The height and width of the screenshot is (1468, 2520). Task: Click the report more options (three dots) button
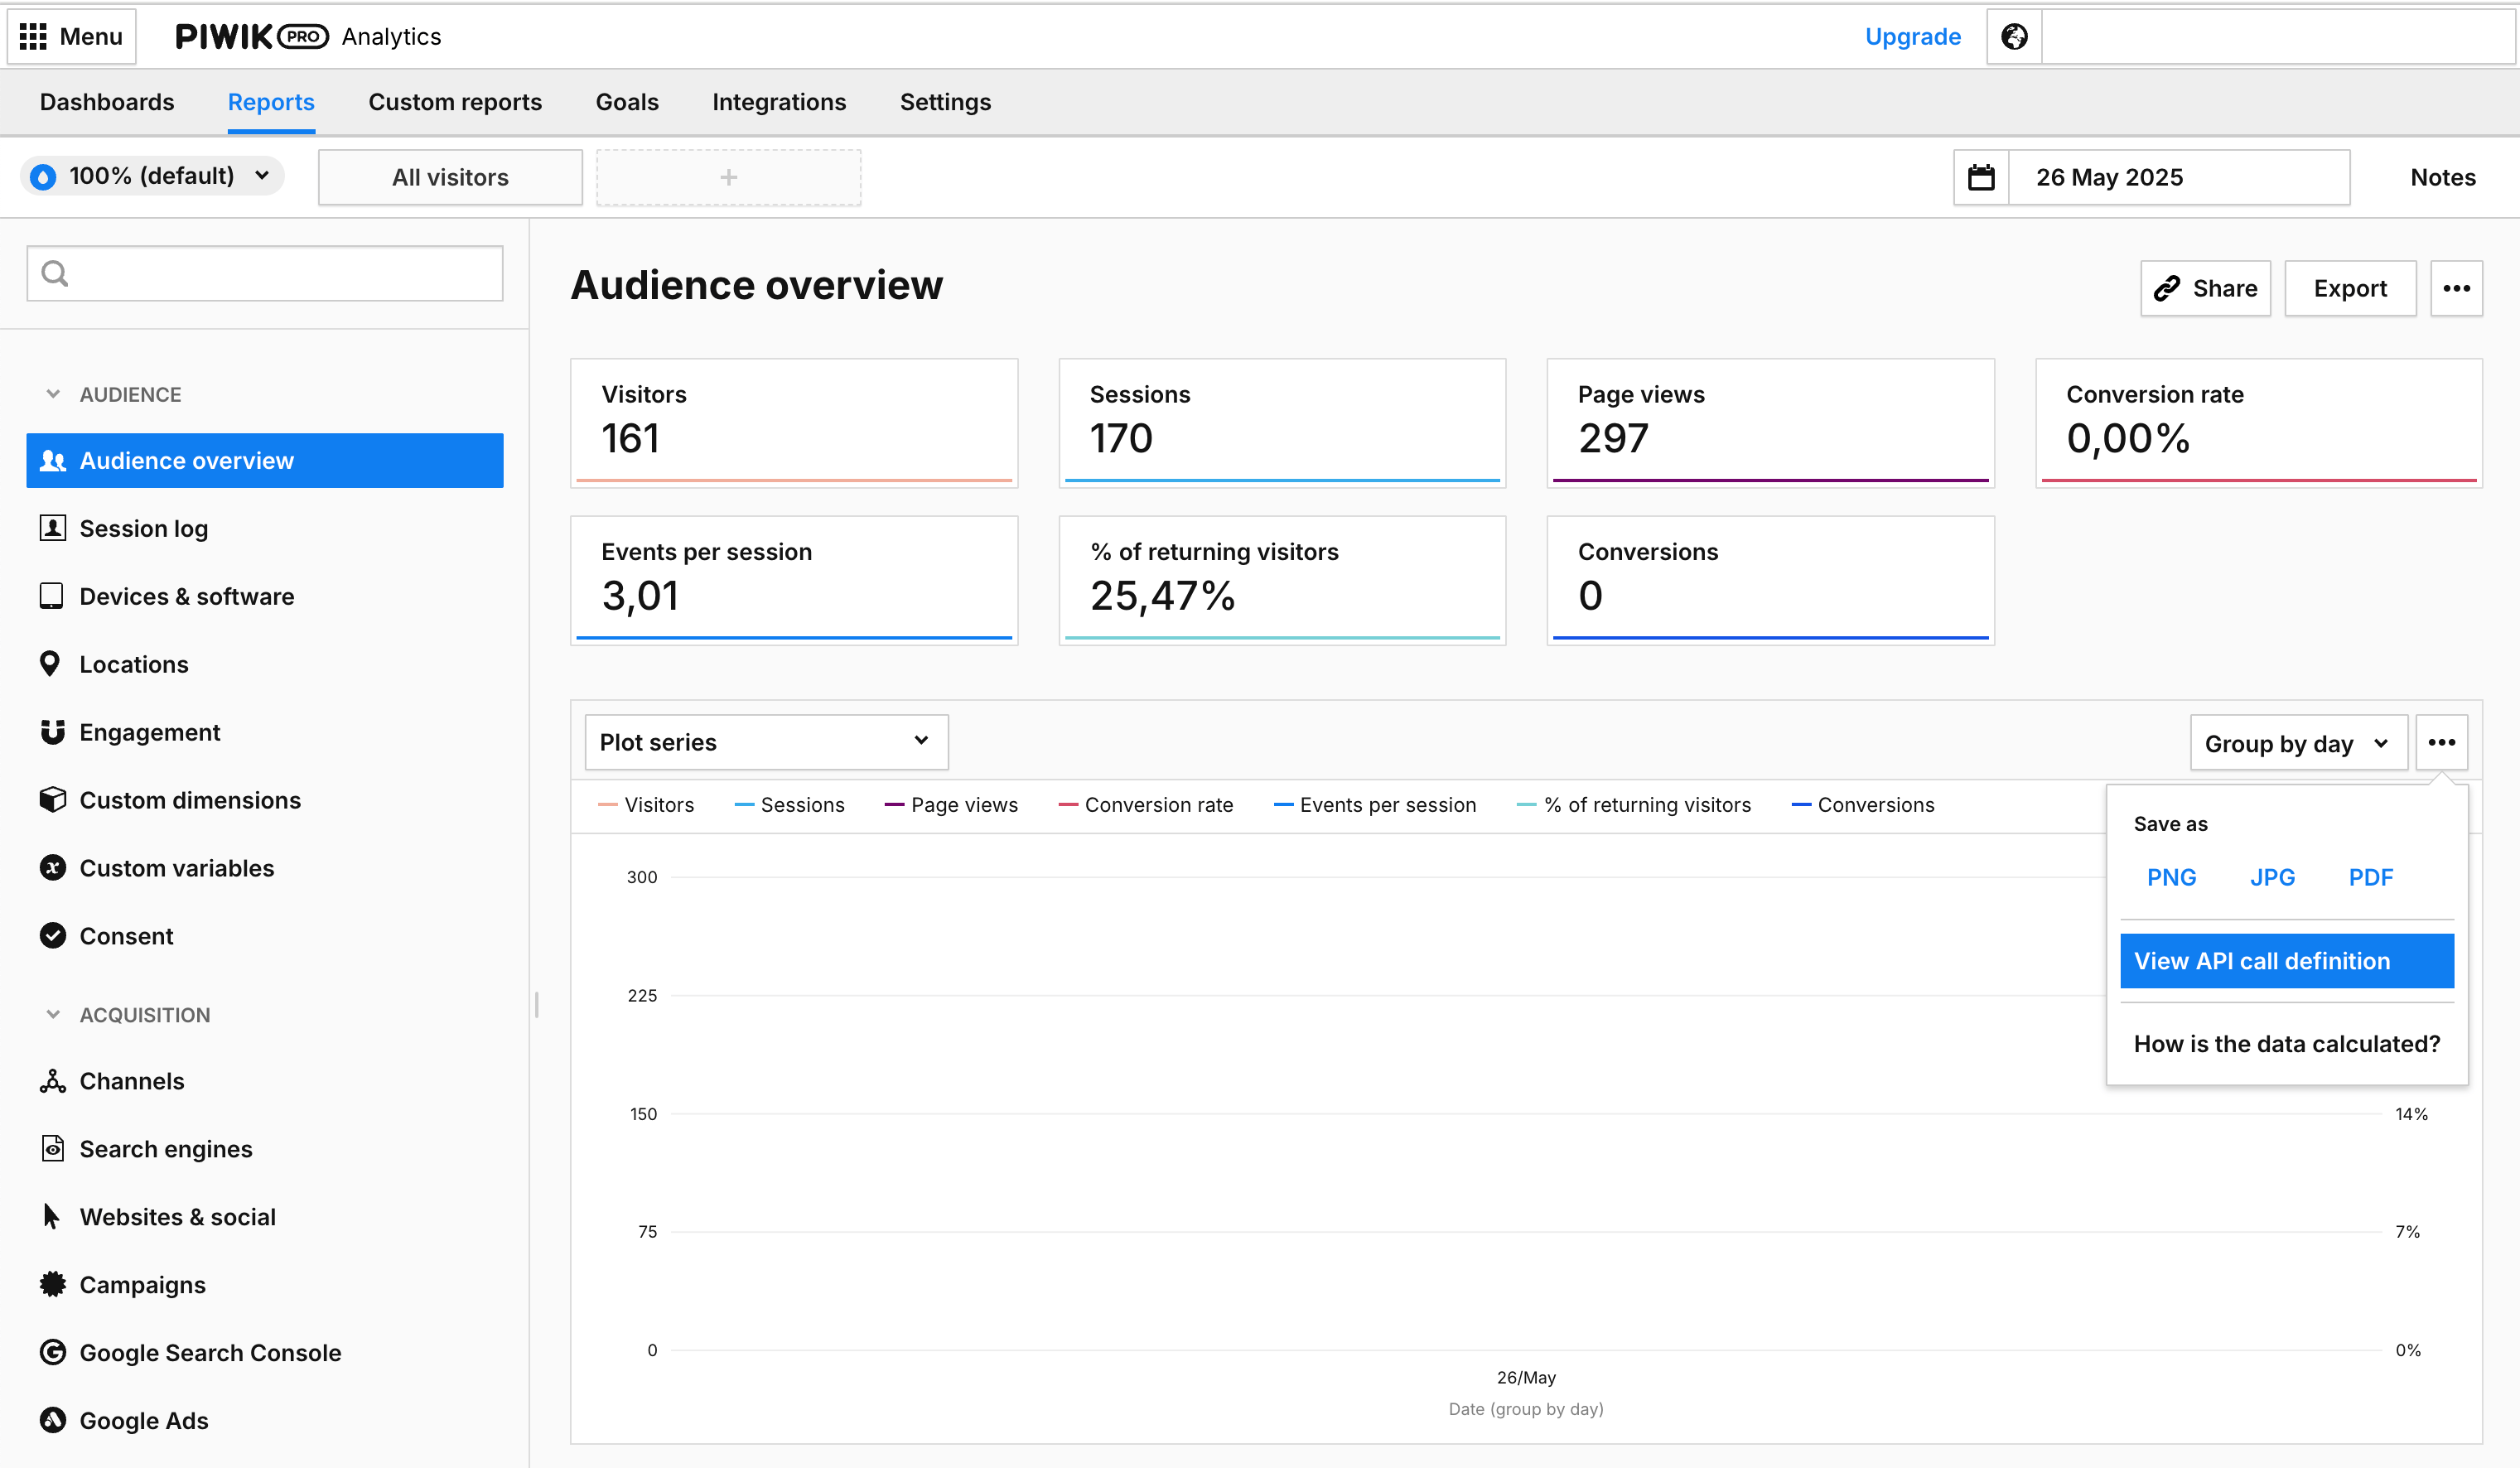point(2456,289)
